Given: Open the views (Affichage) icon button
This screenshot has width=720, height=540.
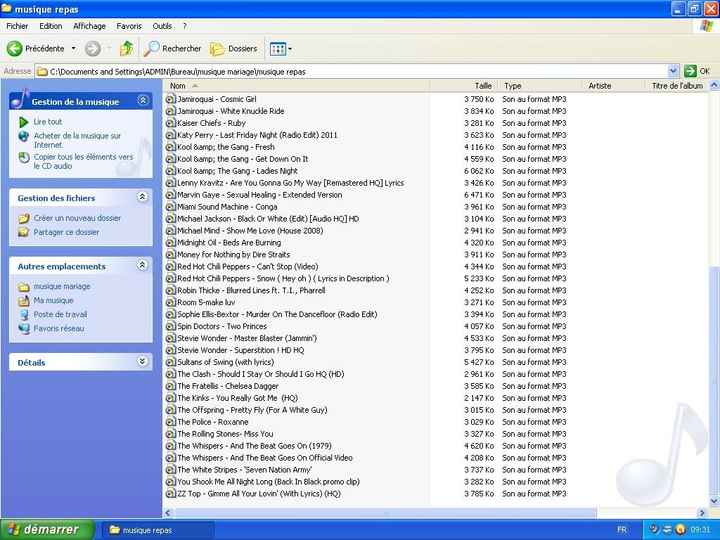Looking at the screenshot, I should pos(278,49).
